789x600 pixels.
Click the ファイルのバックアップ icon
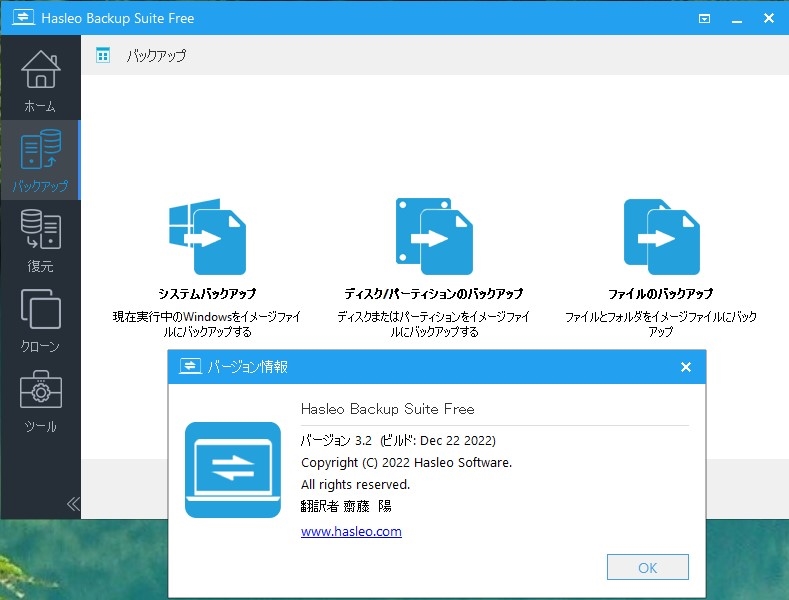pyautogui.click(x=661, y=237)
